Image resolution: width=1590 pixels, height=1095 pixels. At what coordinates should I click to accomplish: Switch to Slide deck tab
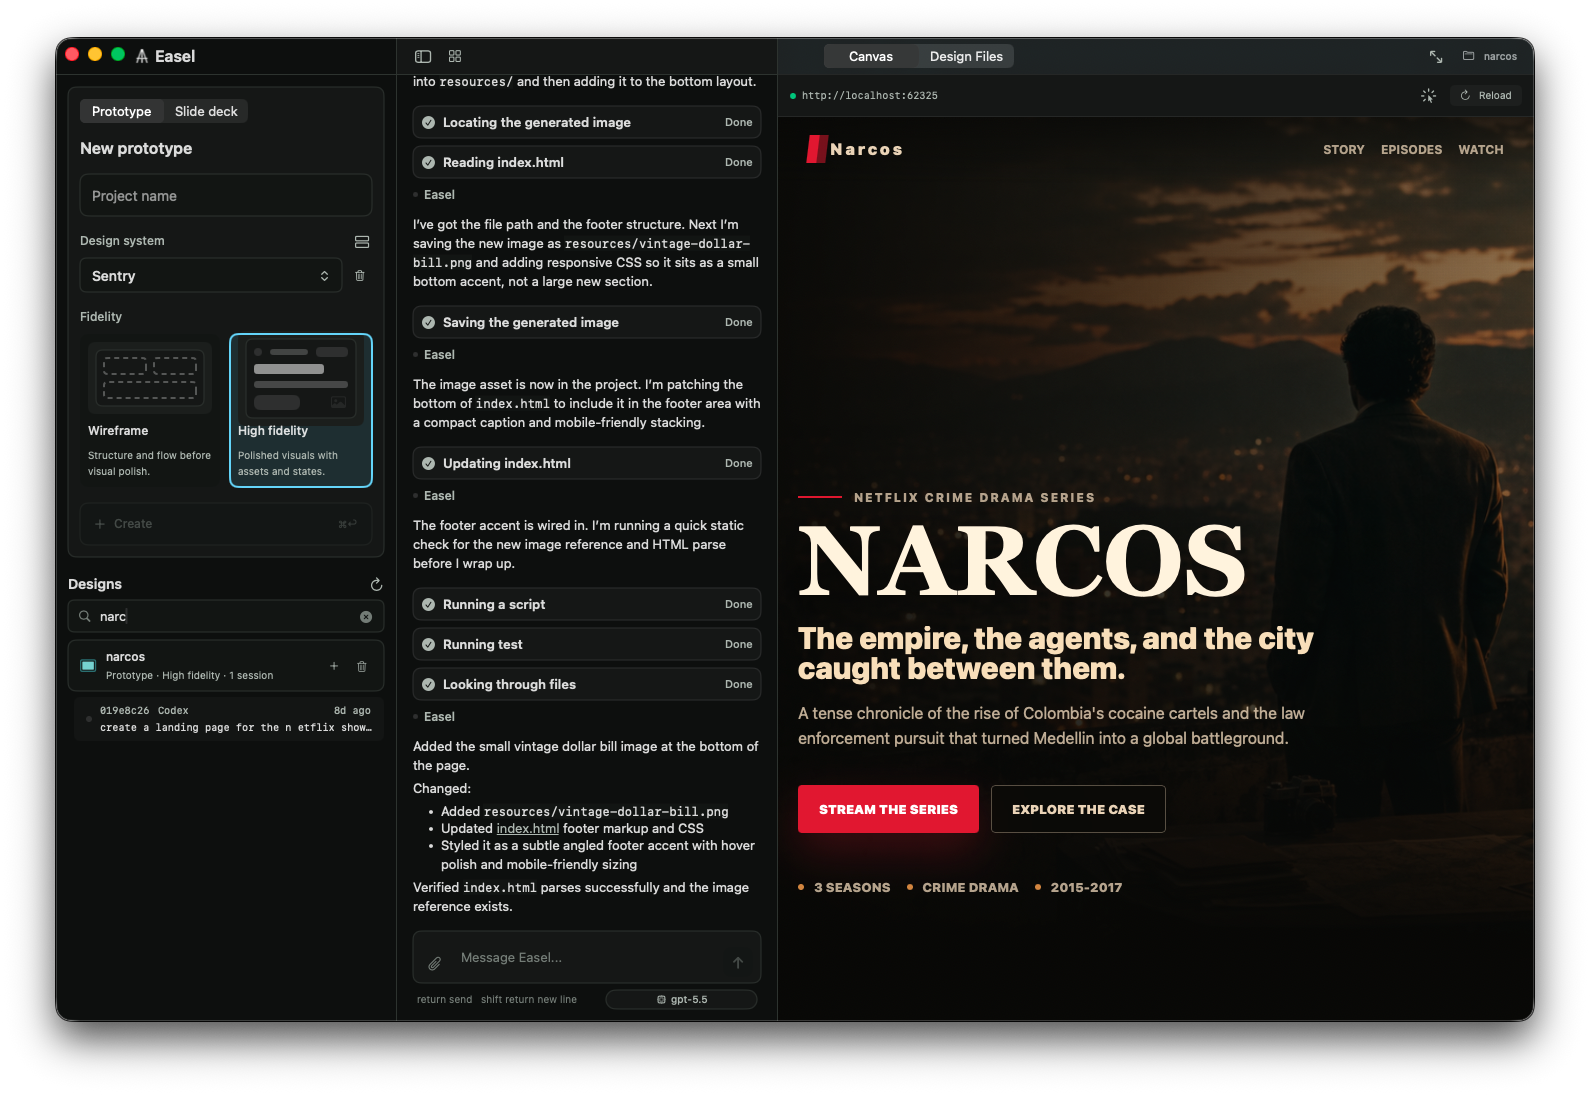coord(206,112)
